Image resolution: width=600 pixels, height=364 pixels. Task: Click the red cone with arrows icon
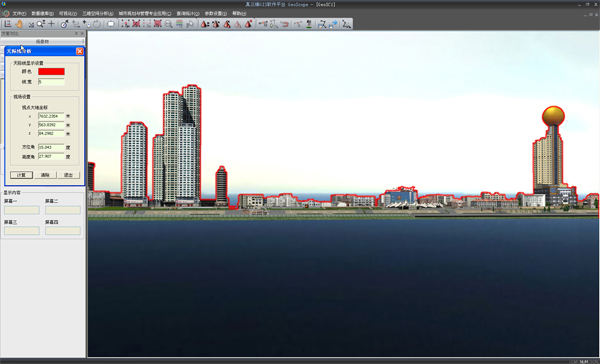[x=216, y=24]
